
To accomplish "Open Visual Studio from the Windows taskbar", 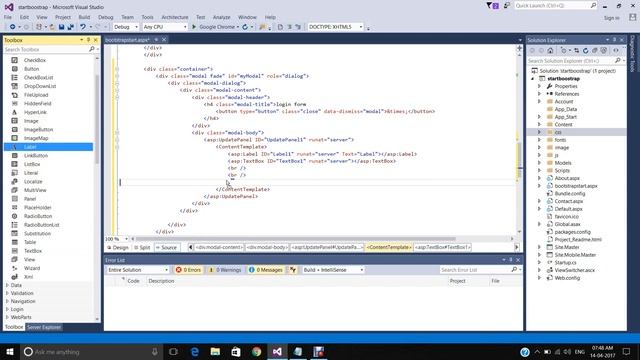I will tap(277, 351).
